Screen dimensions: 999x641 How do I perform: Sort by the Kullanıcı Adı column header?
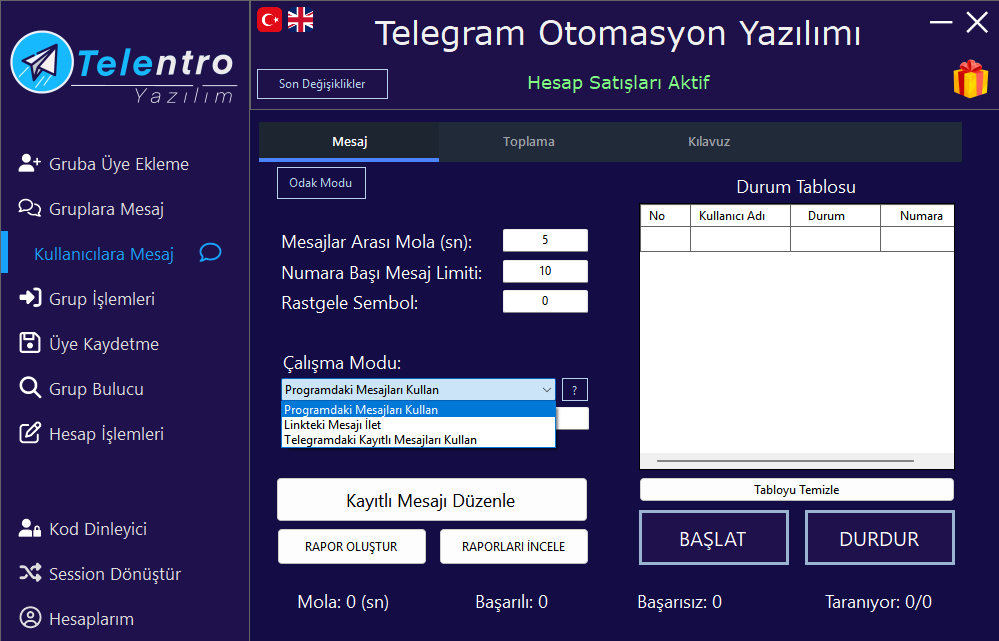(x=740, y=216)
